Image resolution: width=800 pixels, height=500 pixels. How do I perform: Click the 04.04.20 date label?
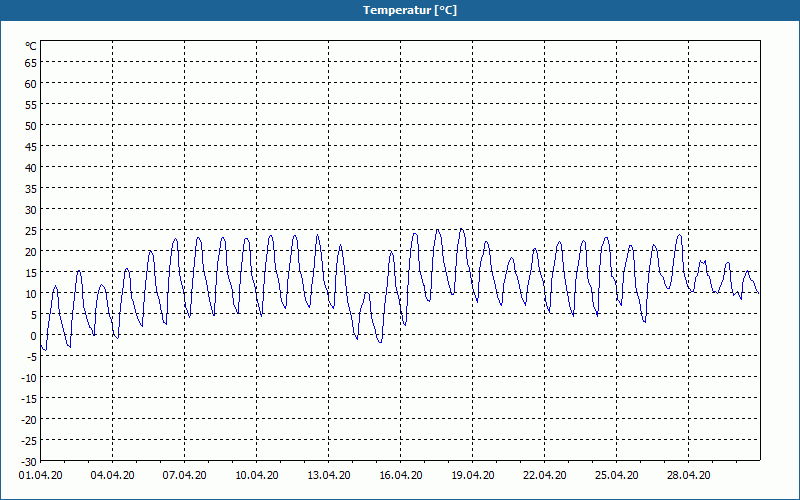(x=112, y=475)
